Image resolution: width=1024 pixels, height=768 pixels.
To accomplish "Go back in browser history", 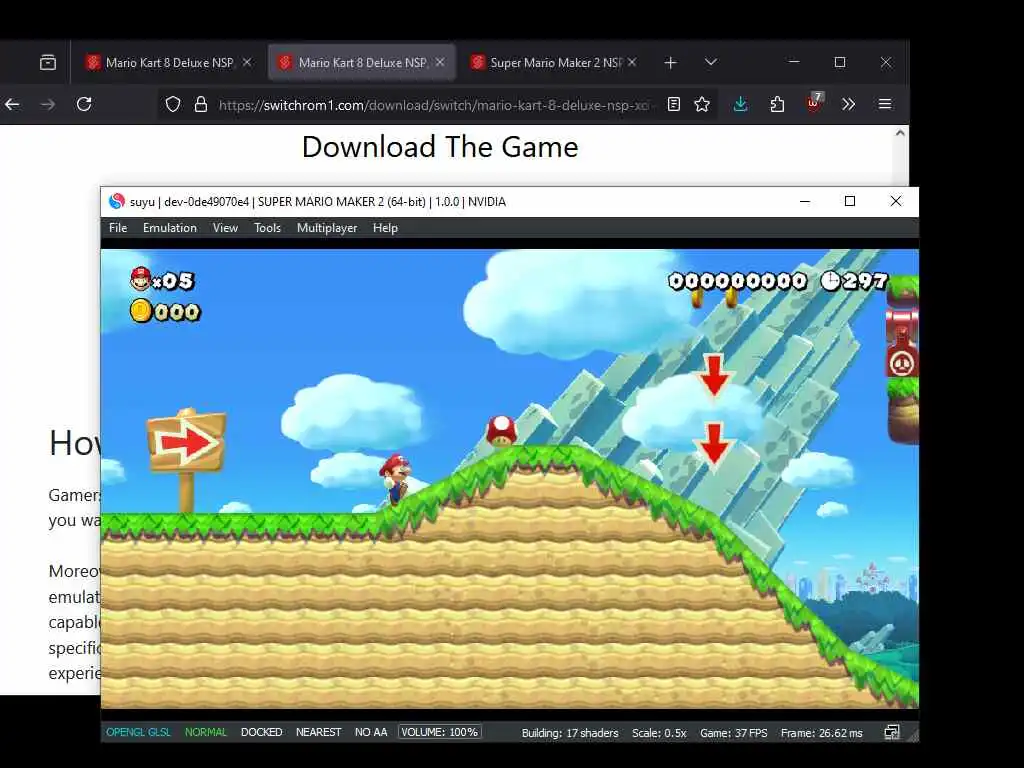I will tap(12, 104).
